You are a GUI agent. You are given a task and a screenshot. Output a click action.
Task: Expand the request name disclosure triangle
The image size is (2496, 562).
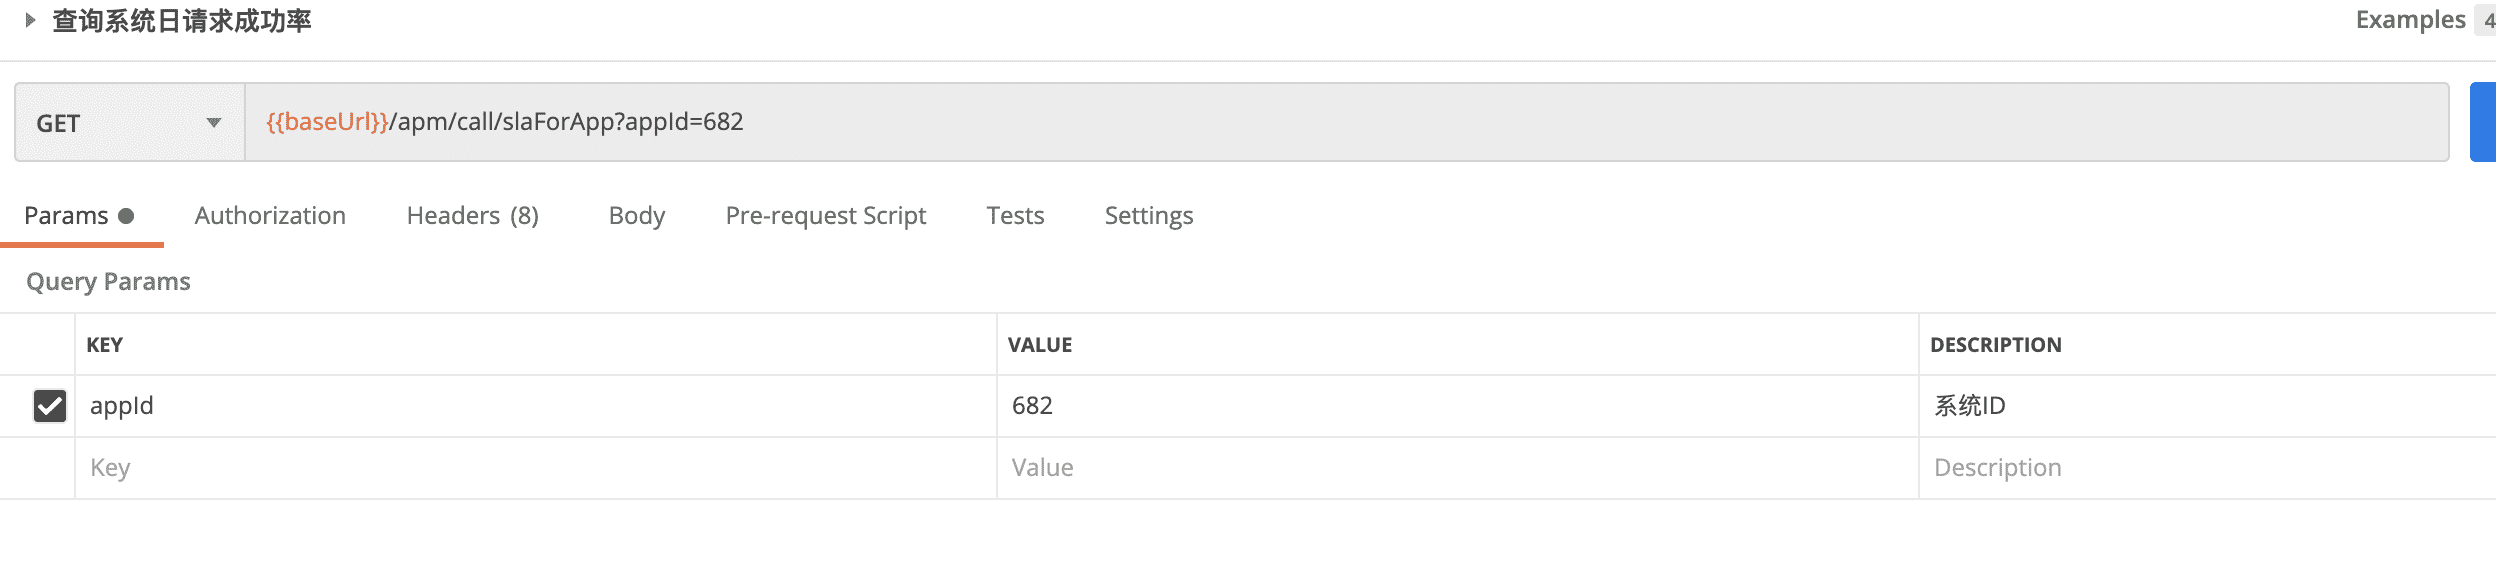(x=30, y=20)
